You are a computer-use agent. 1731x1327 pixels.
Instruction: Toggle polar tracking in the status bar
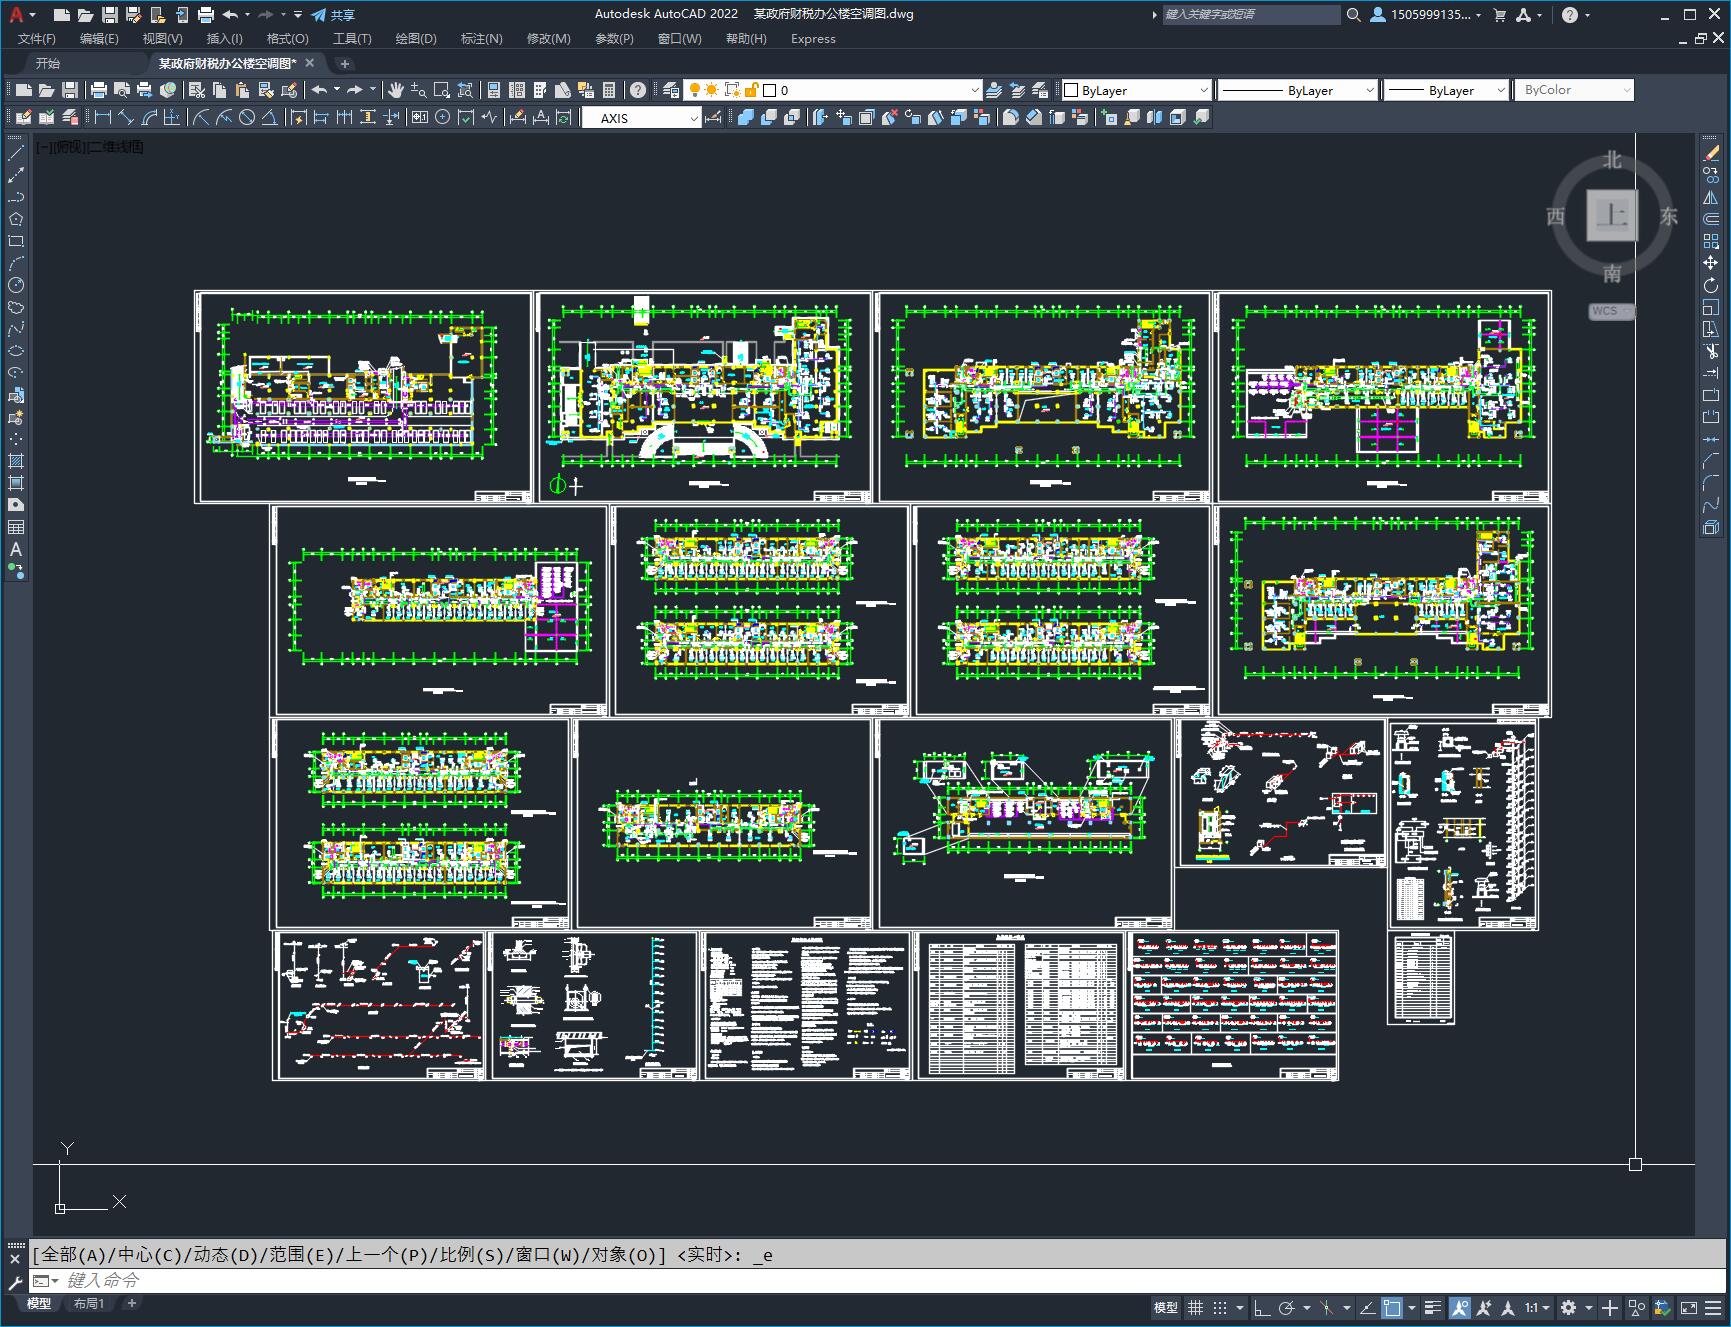point(1287,1307)
